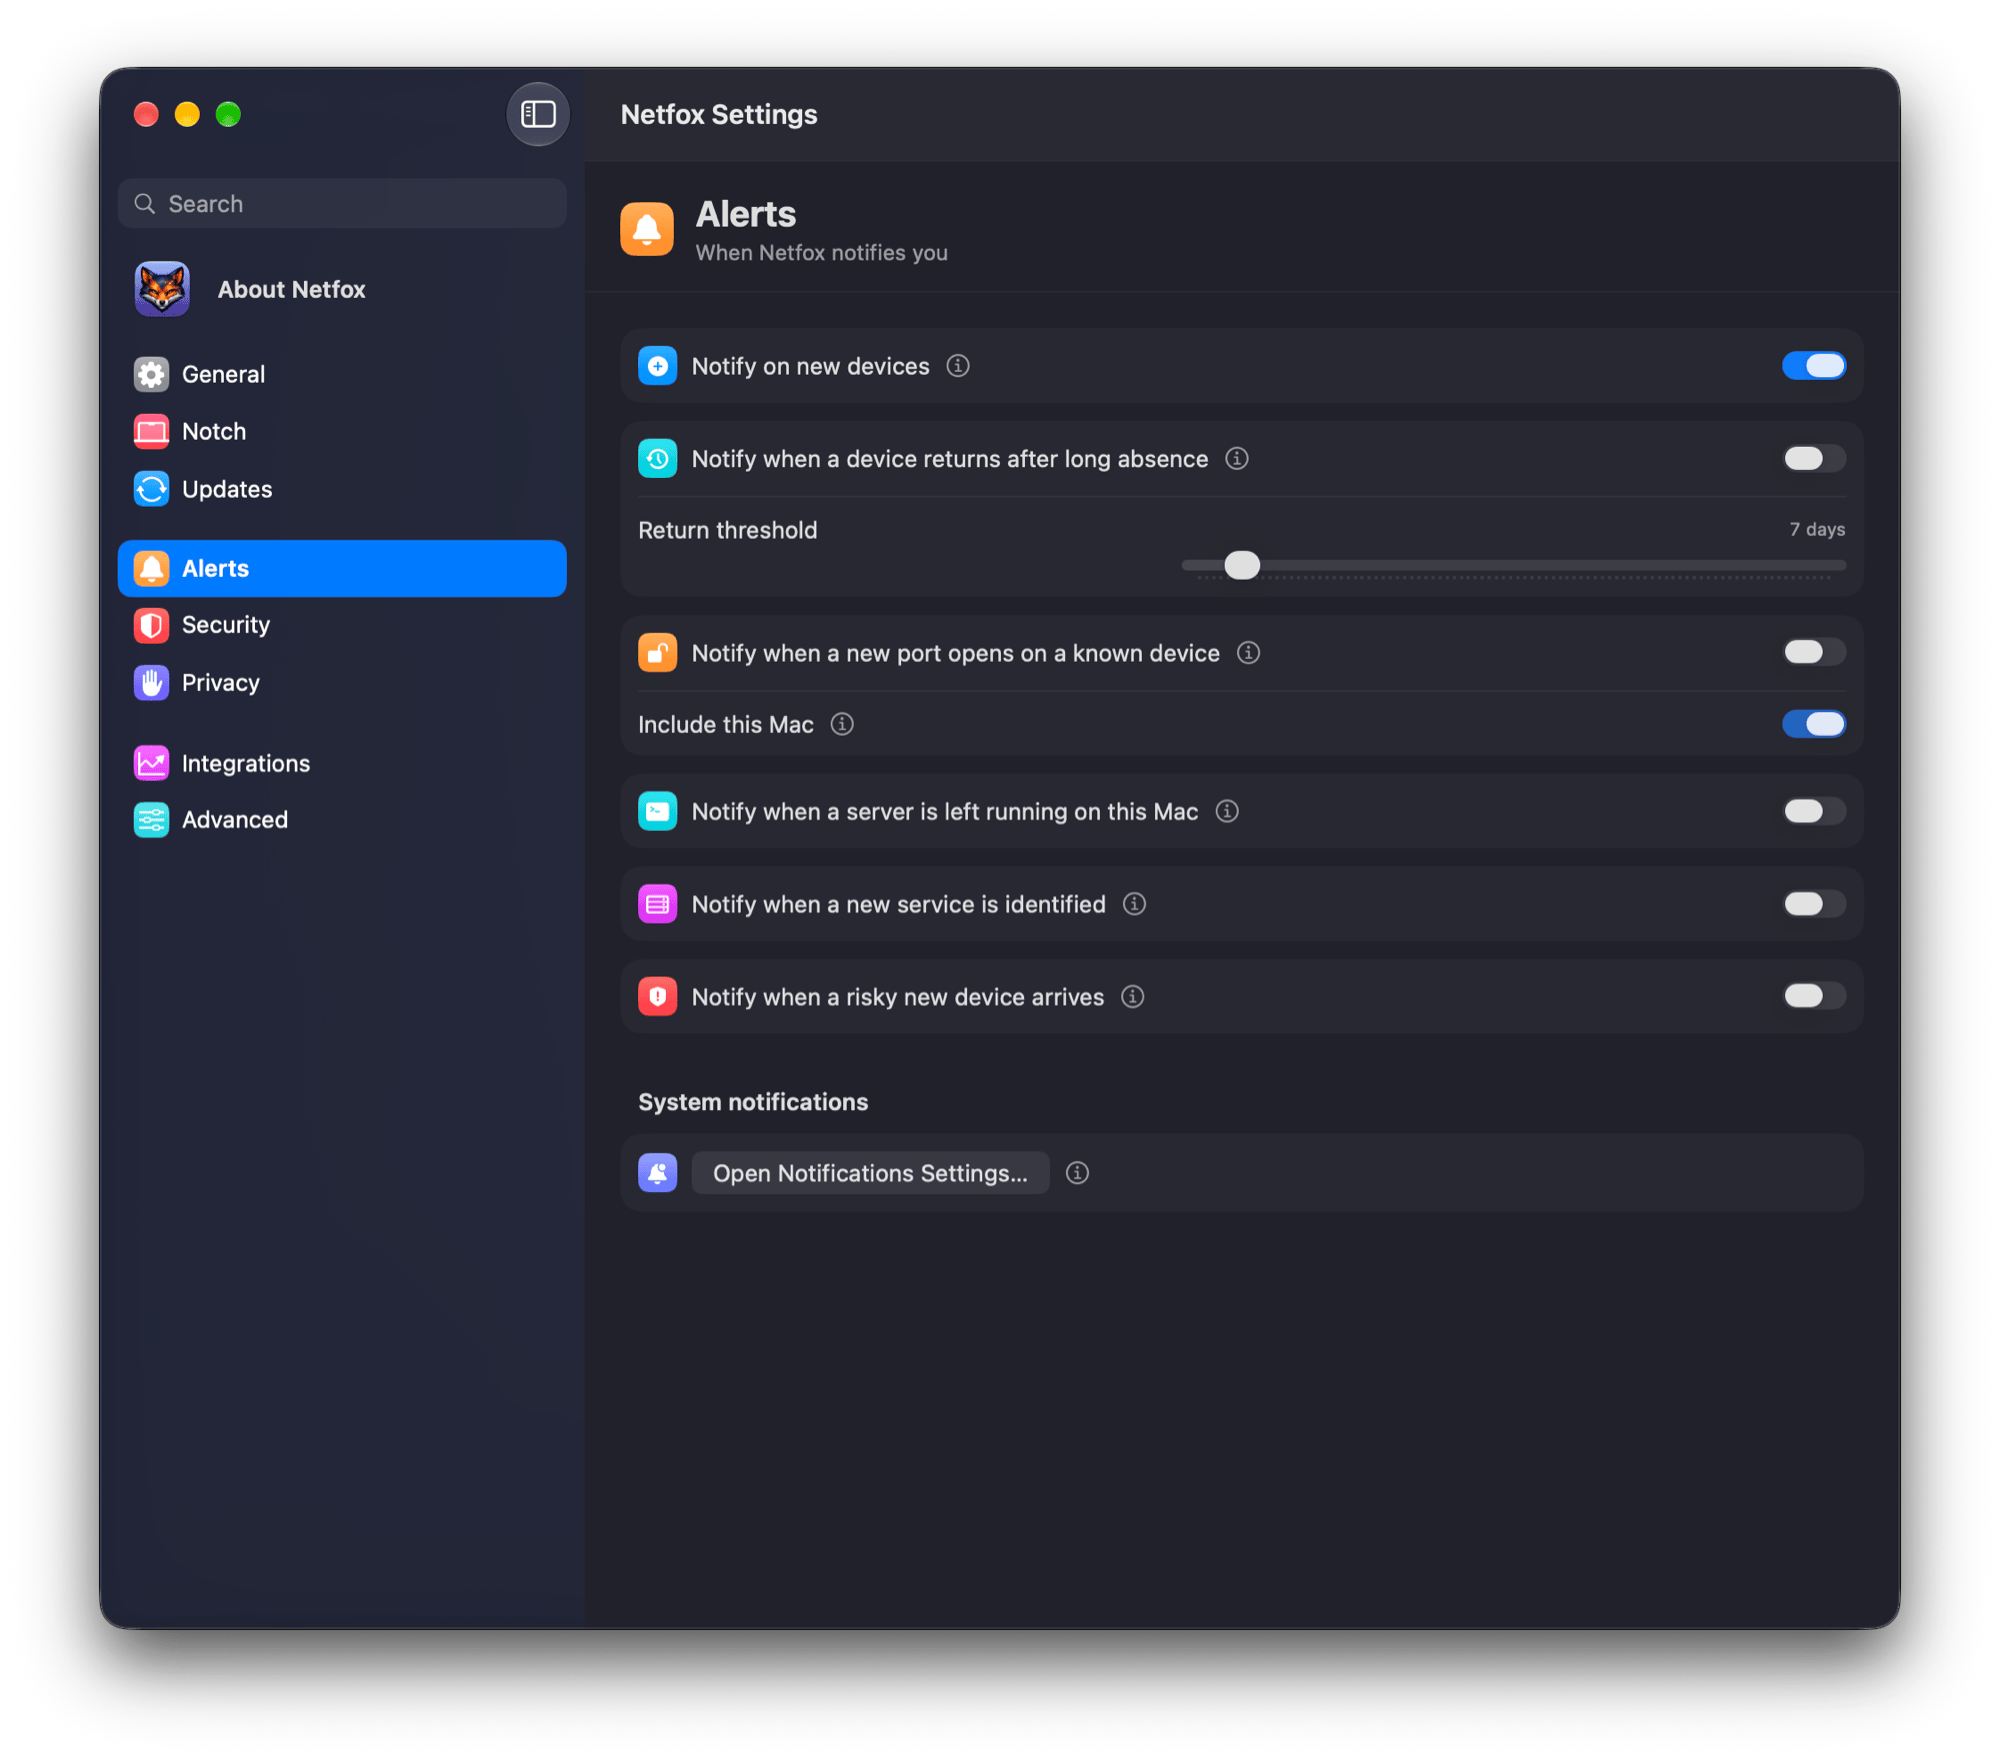Viewport: 2000px width, 1761px height.
Task: Click the Return threshold slider thumb
Action: point(1242,565)
